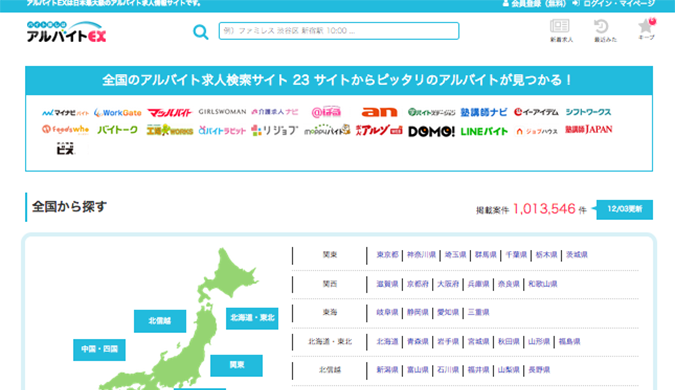Open 宮城県 prefecture link
This screenshot has height=390, width=675.
click(478, 342)
